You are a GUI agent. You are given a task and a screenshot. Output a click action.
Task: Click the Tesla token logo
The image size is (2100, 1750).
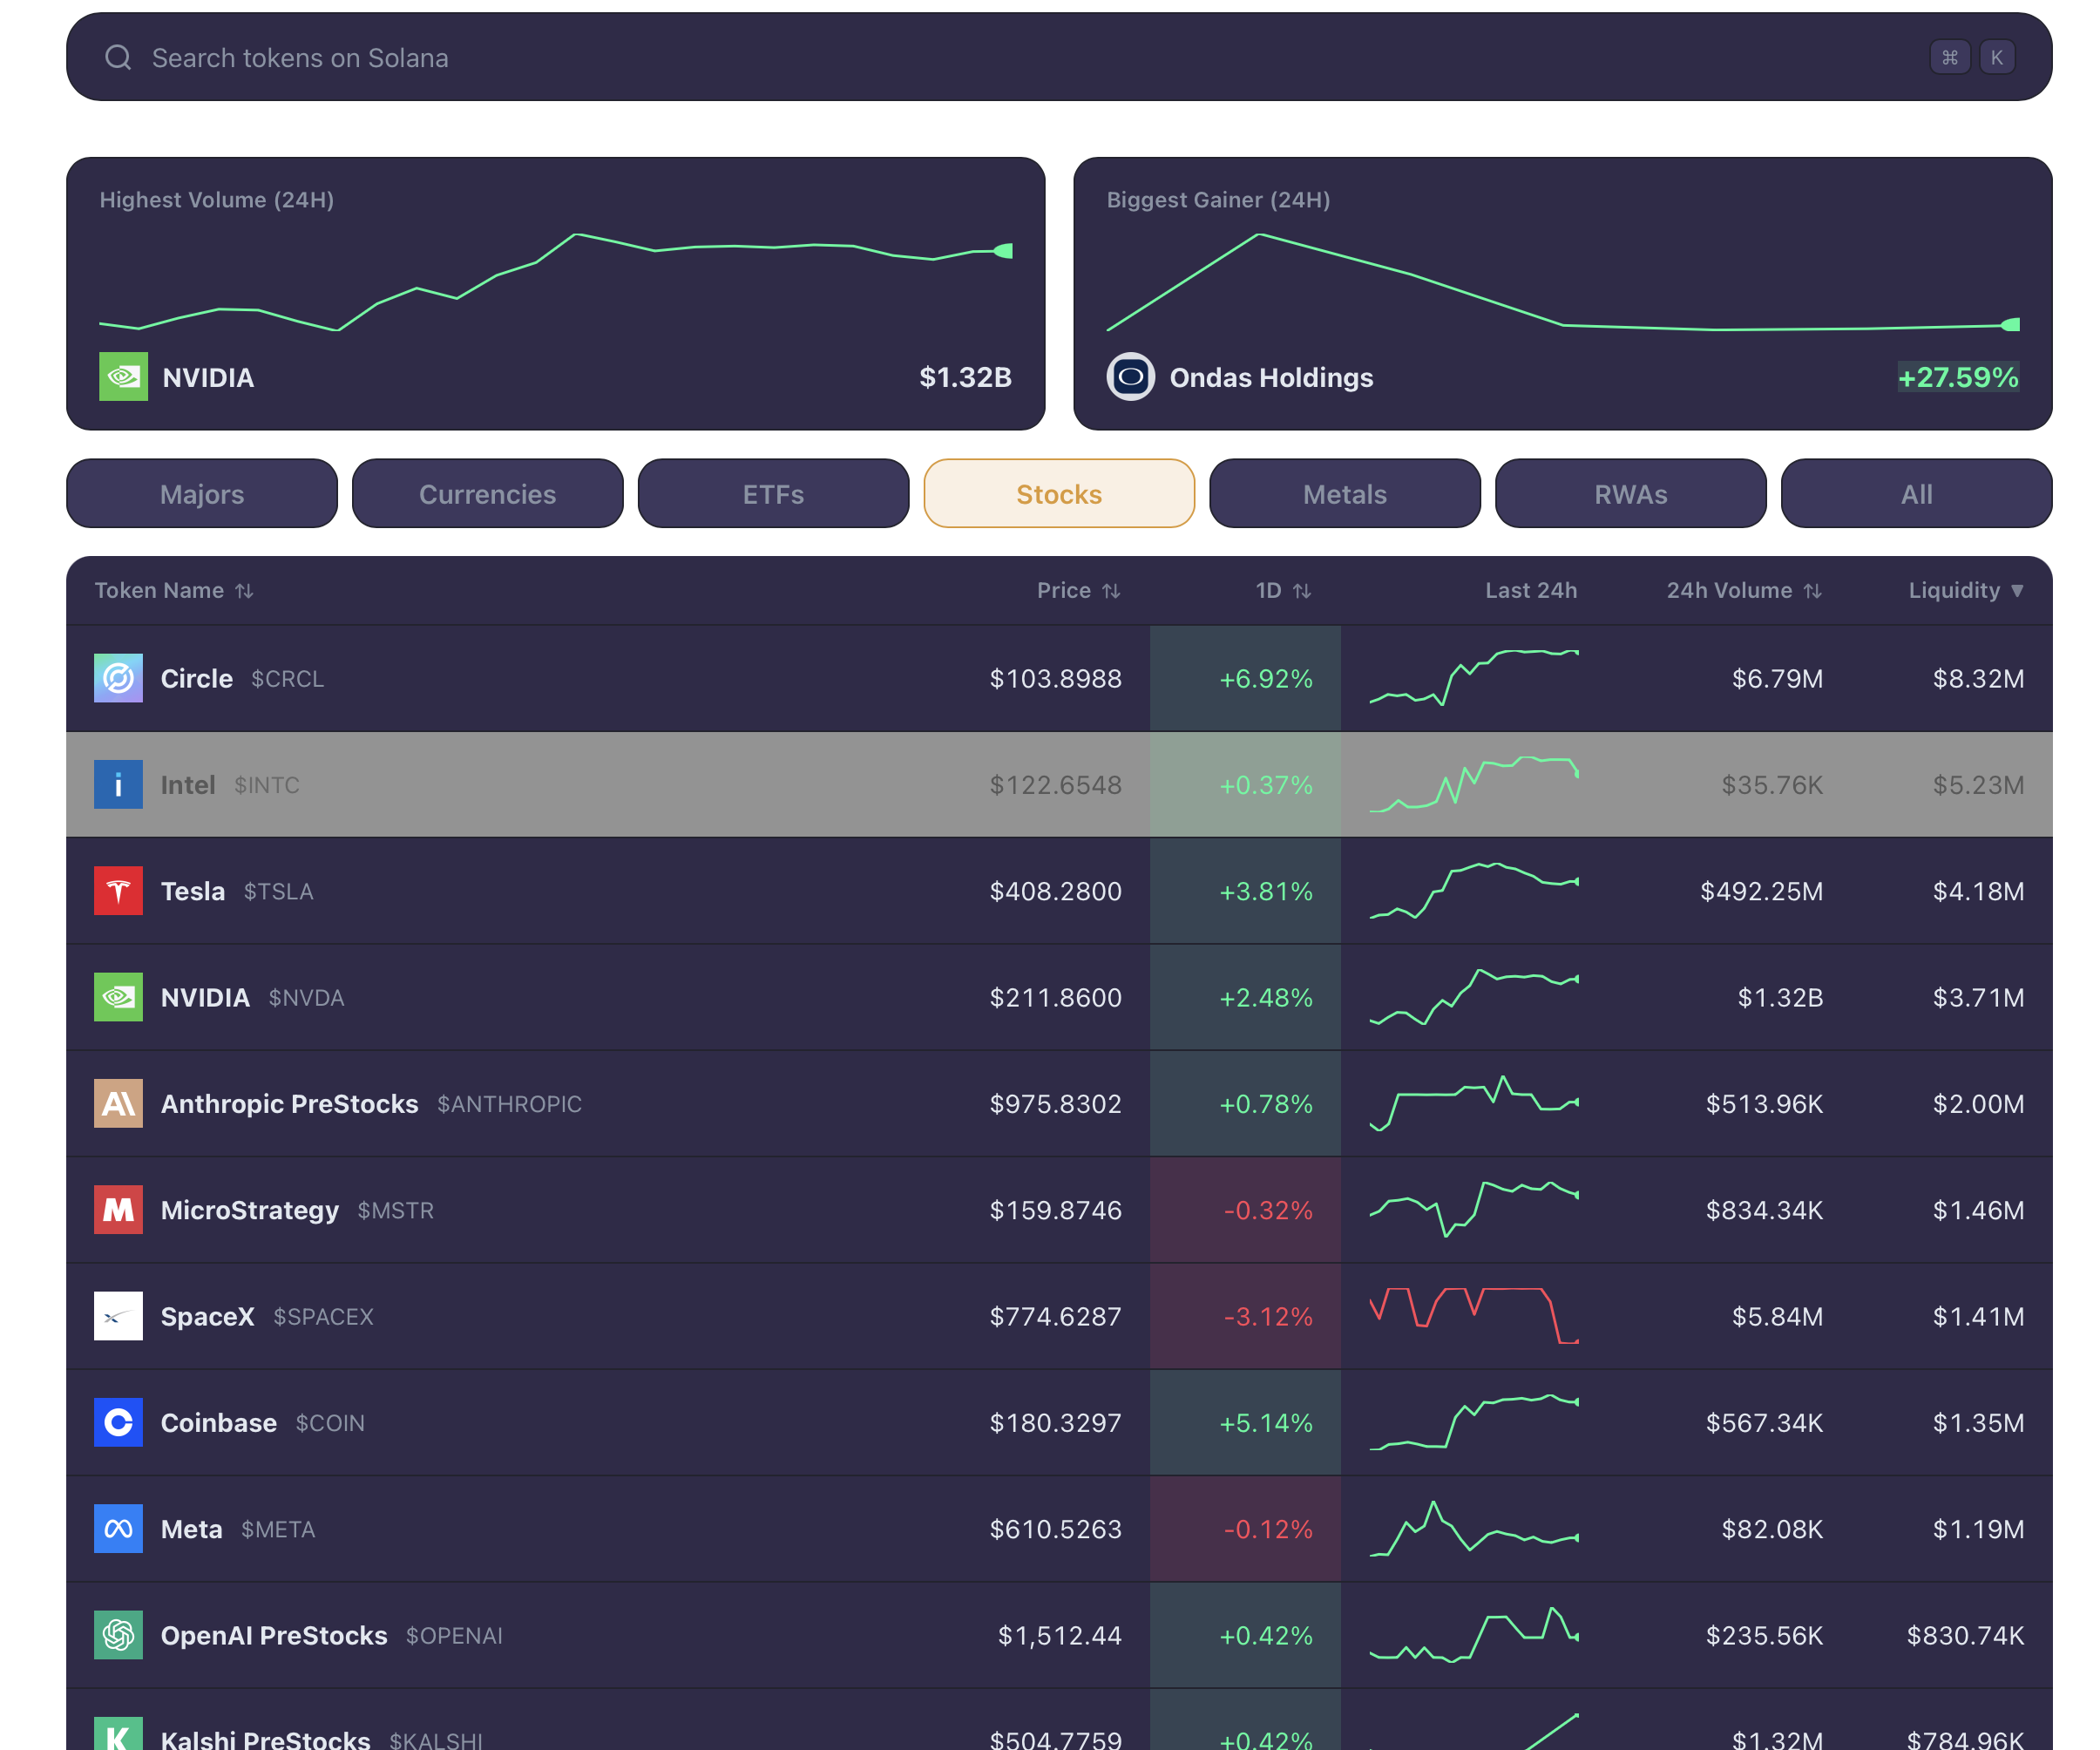click(119, 891)
